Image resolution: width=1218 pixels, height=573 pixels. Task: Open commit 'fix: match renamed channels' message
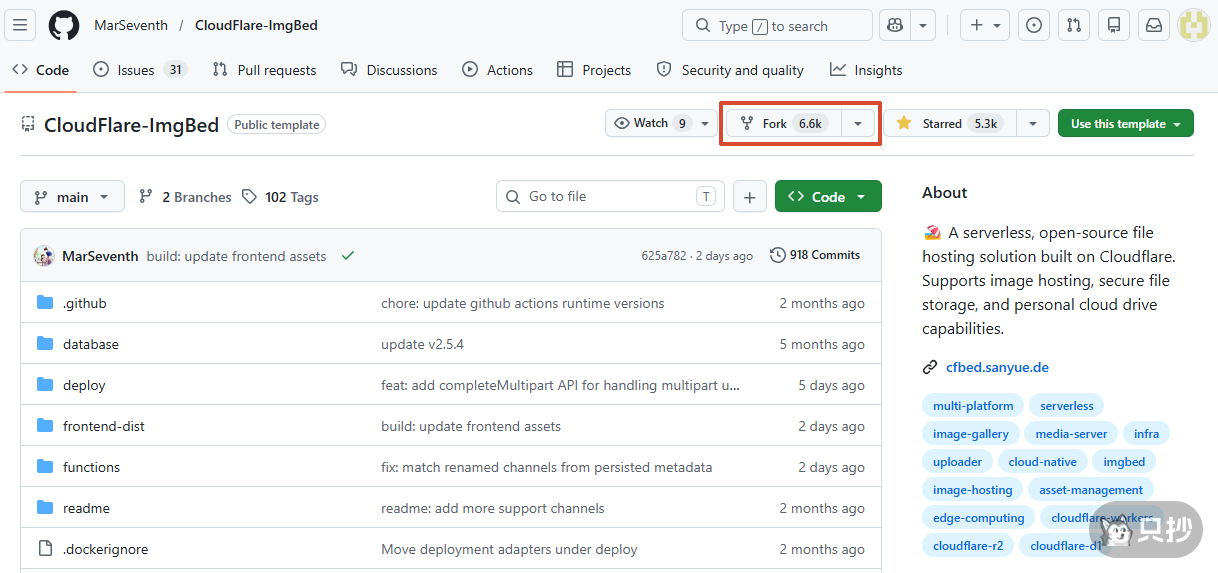(547, 467)
